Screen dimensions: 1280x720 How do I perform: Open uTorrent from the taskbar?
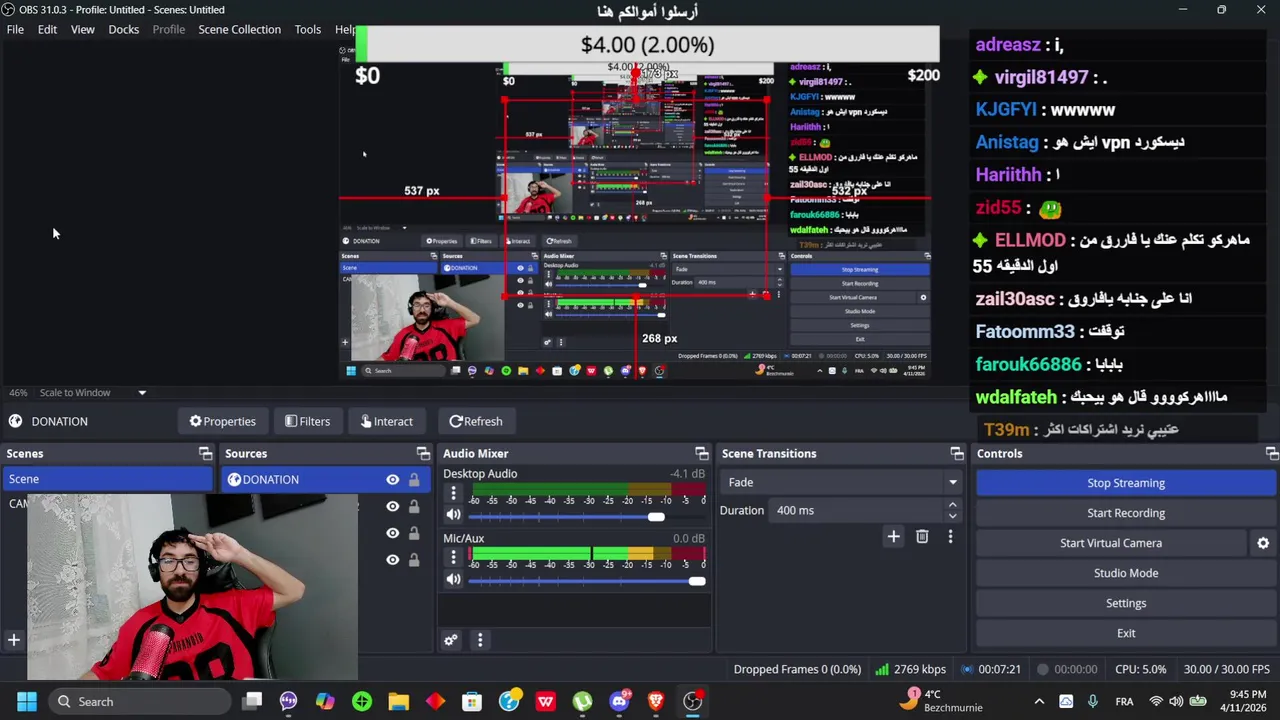(582, 702)
